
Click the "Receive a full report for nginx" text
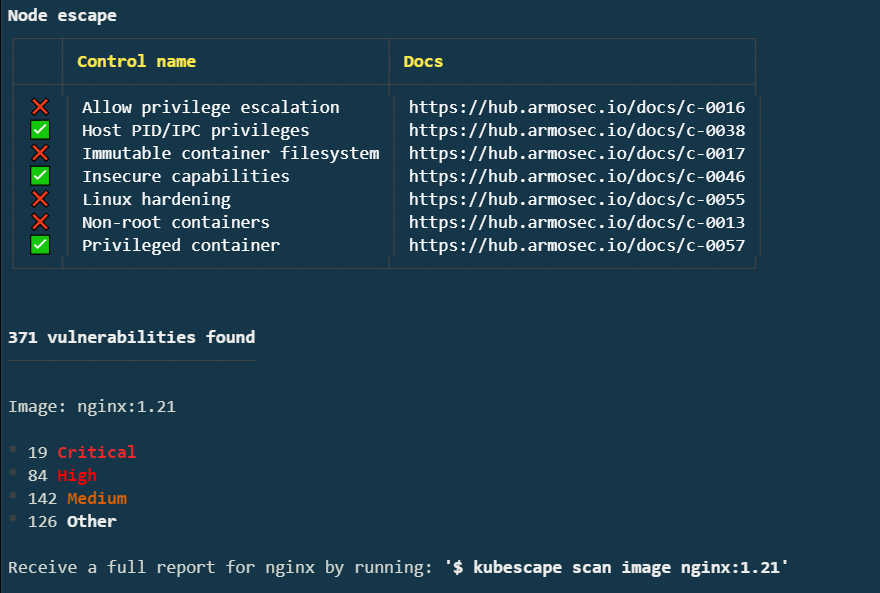[161, 567]
